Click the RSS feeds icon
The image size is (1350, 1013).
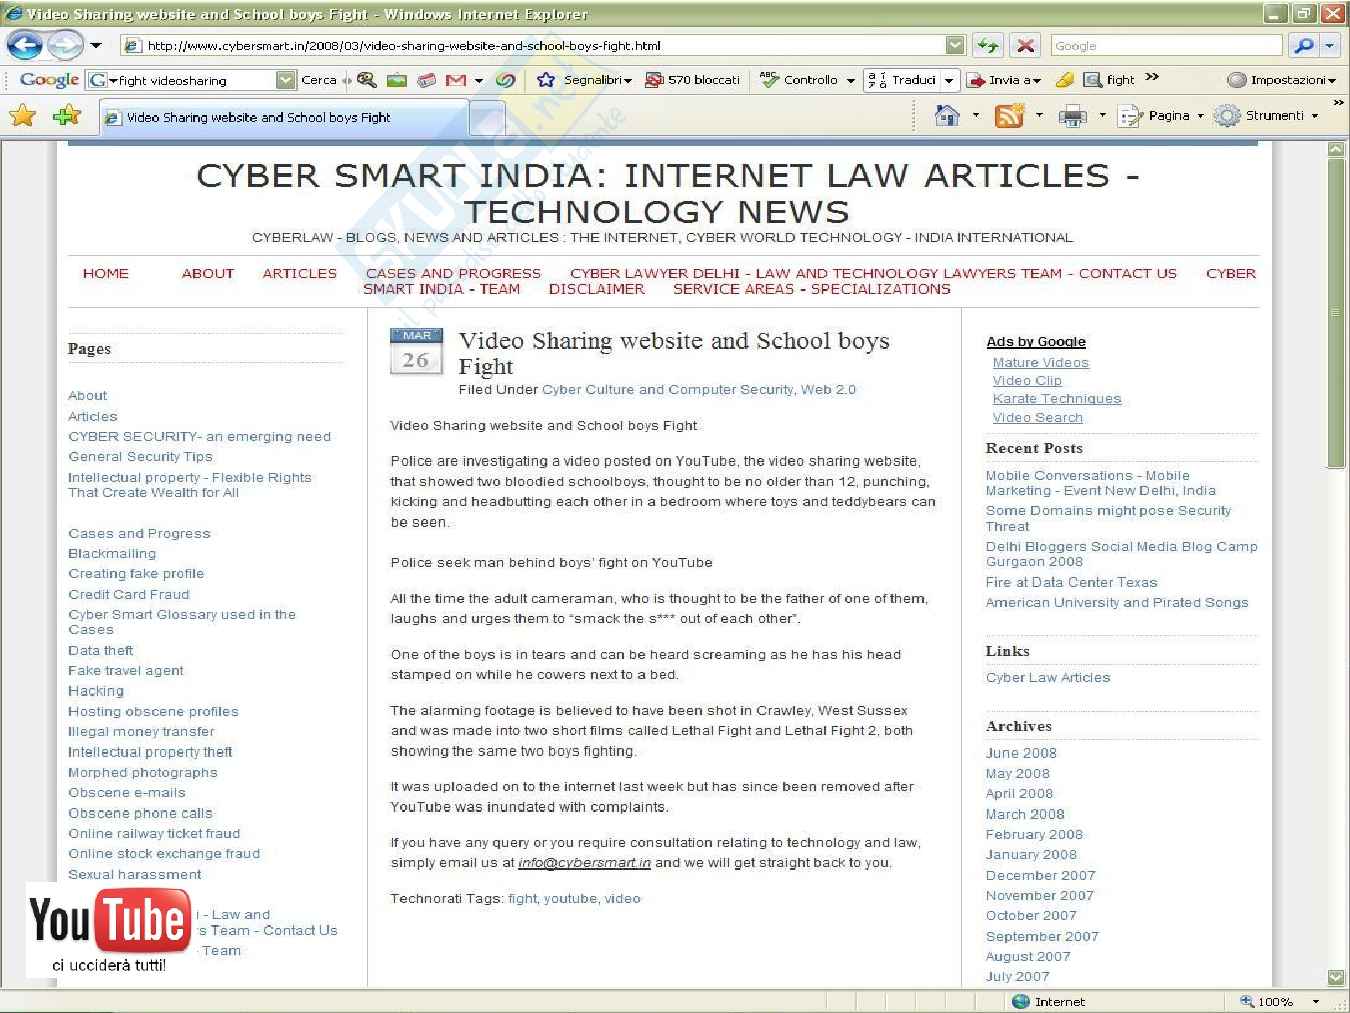[1009, 116]
